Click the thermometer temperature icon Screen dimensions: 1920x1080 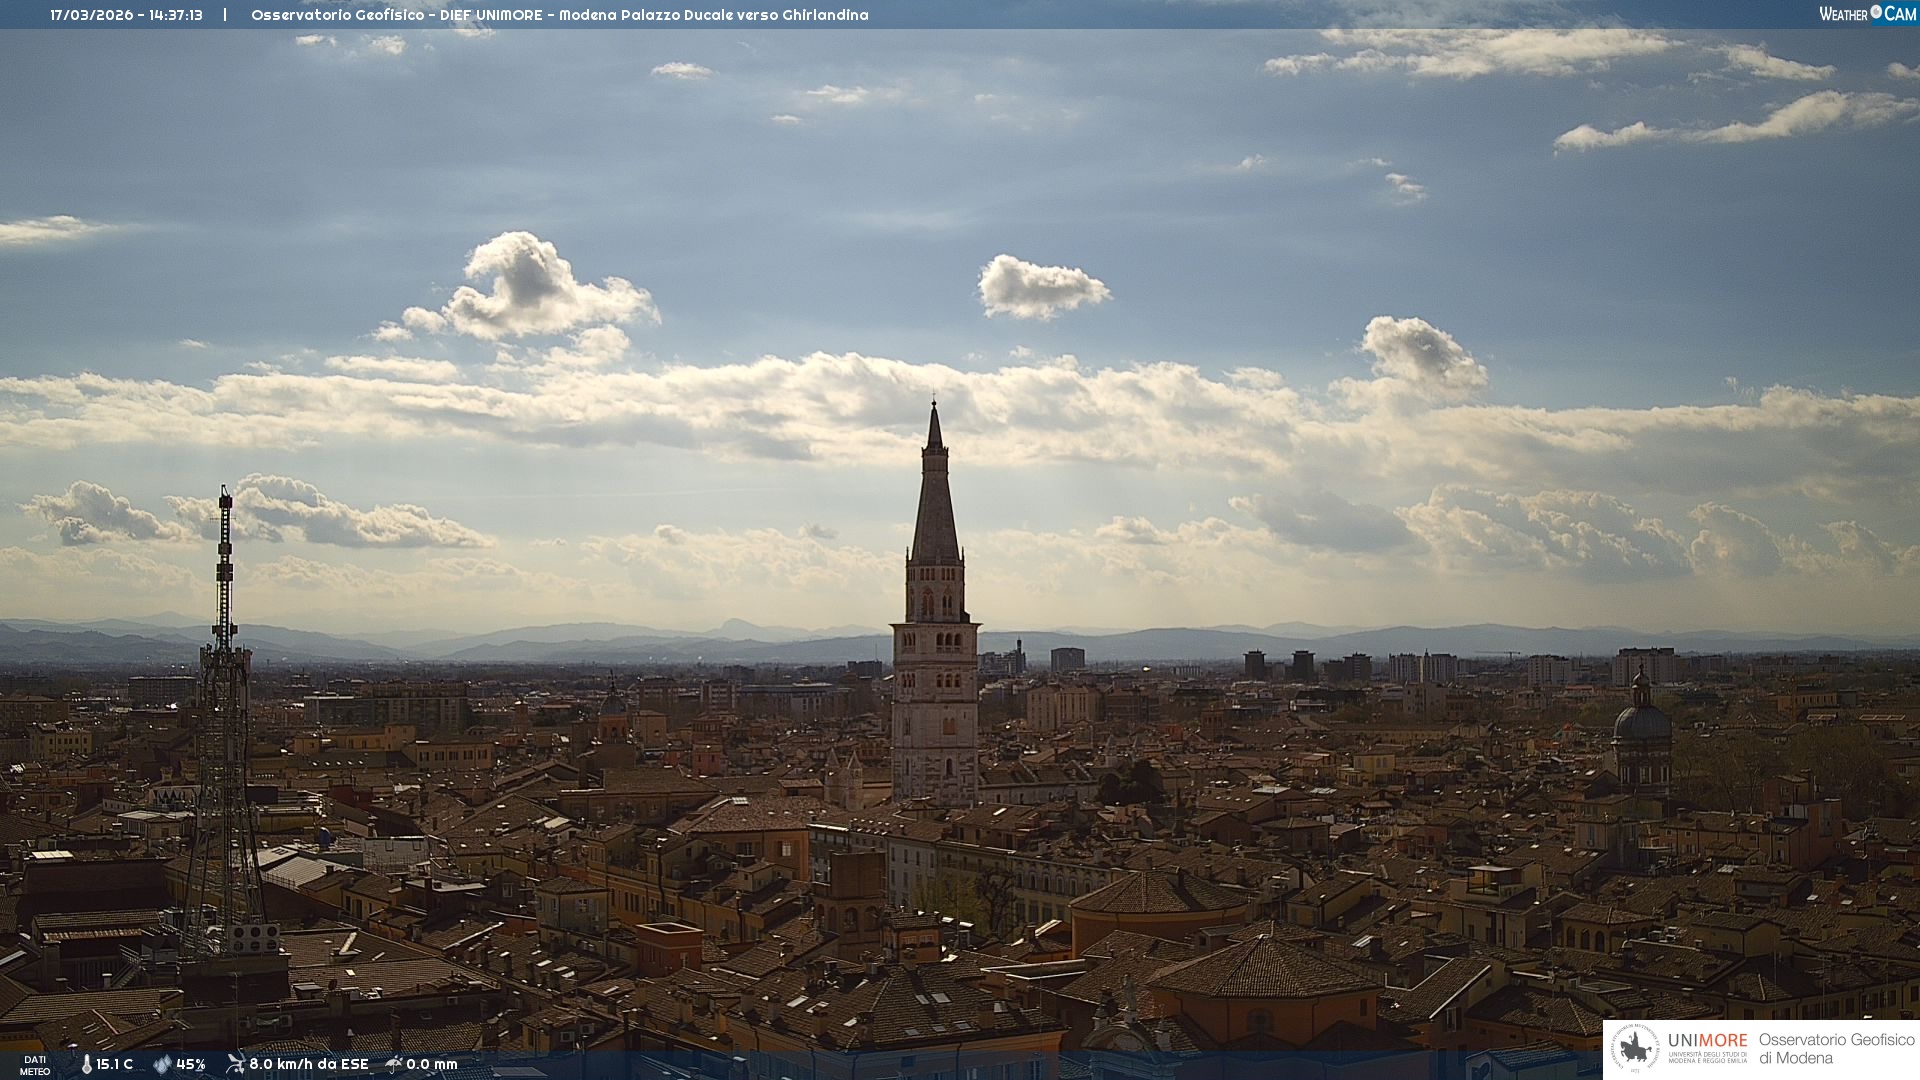click(87, 1064)
